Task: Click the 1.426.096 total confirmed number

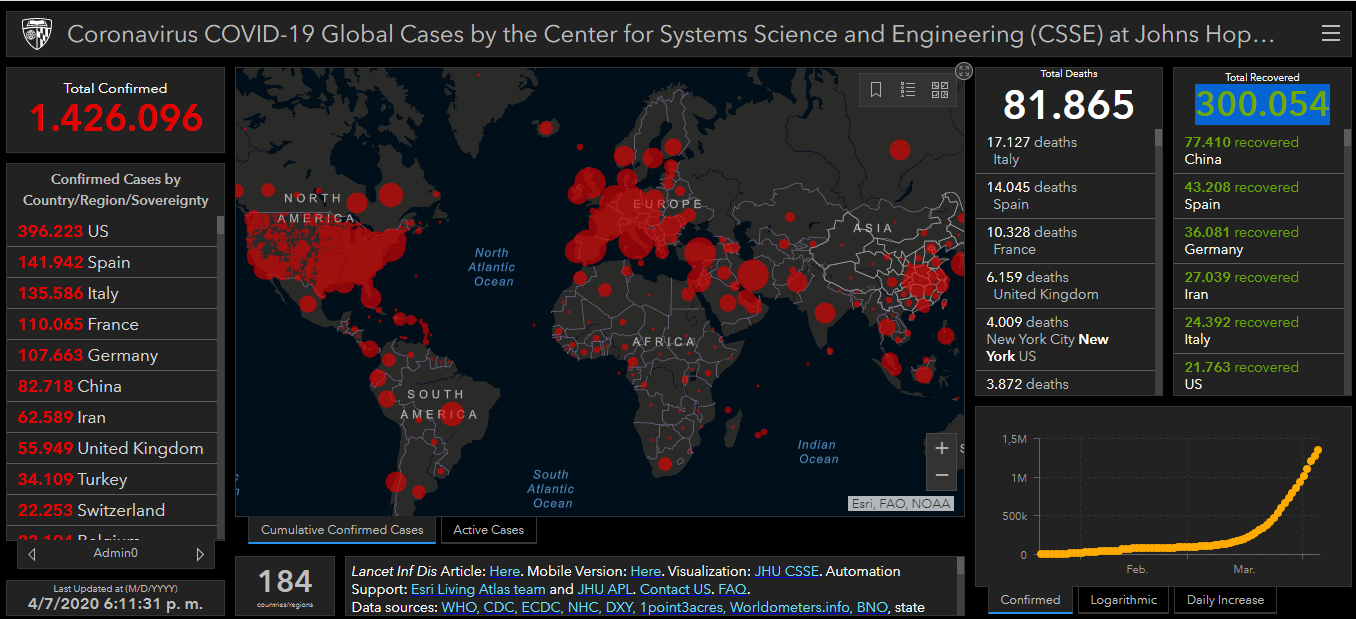Action: (116, 119)
